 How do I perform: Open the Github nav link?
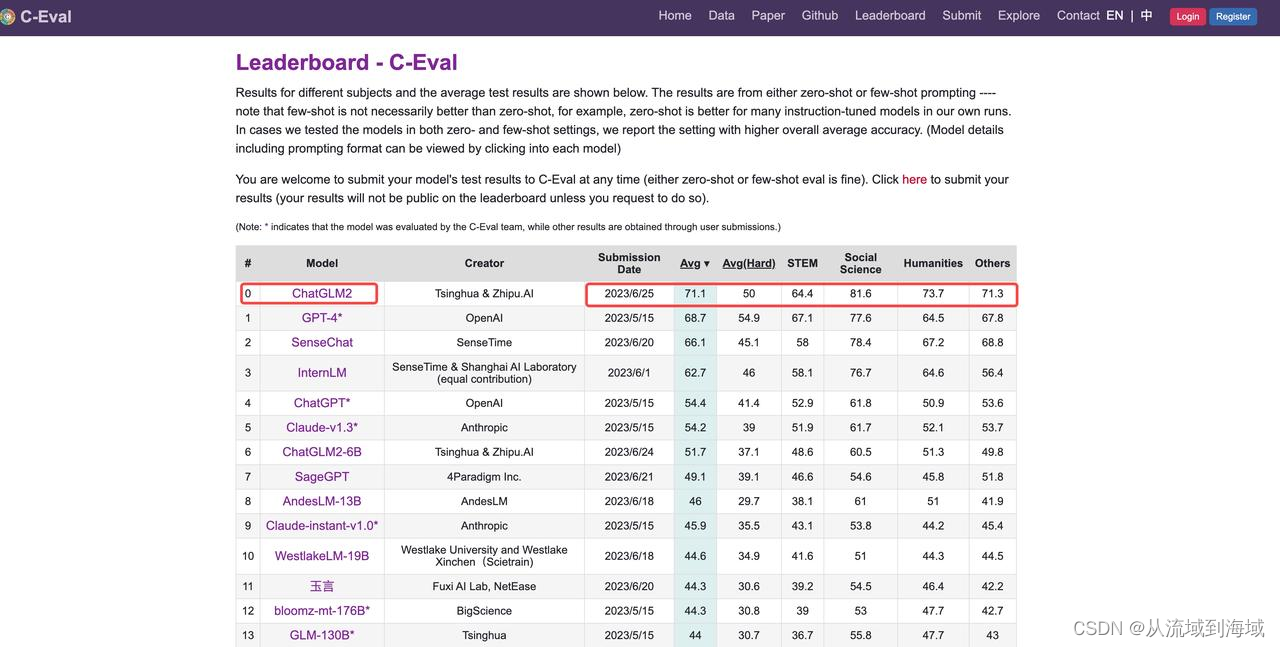click(x=820, y=15)
